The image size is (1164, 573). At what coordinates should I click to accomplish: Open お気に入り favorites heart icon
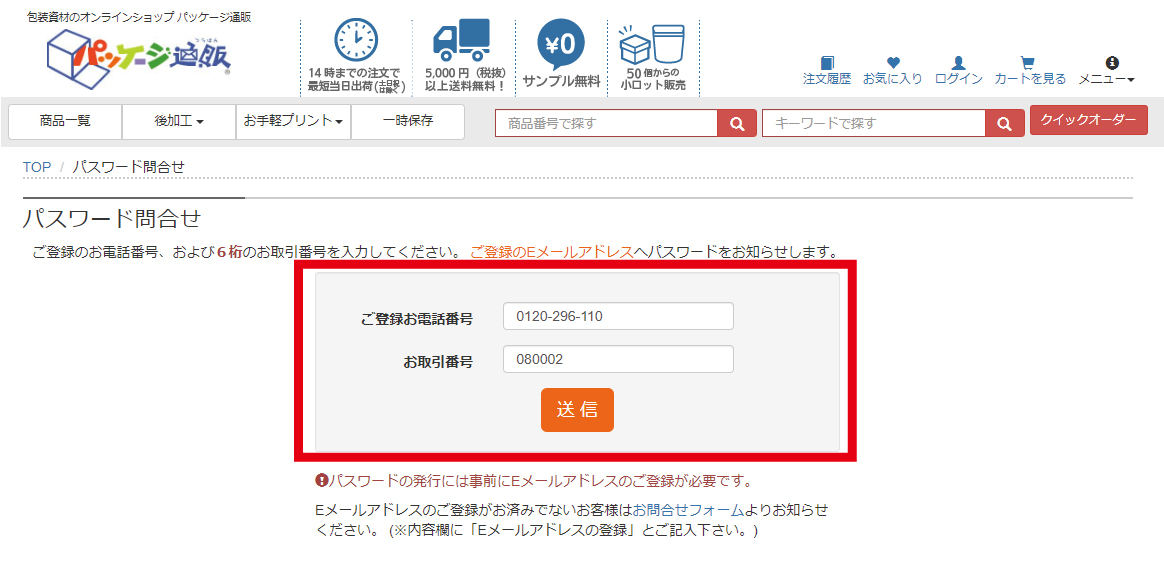click(893, 64)
